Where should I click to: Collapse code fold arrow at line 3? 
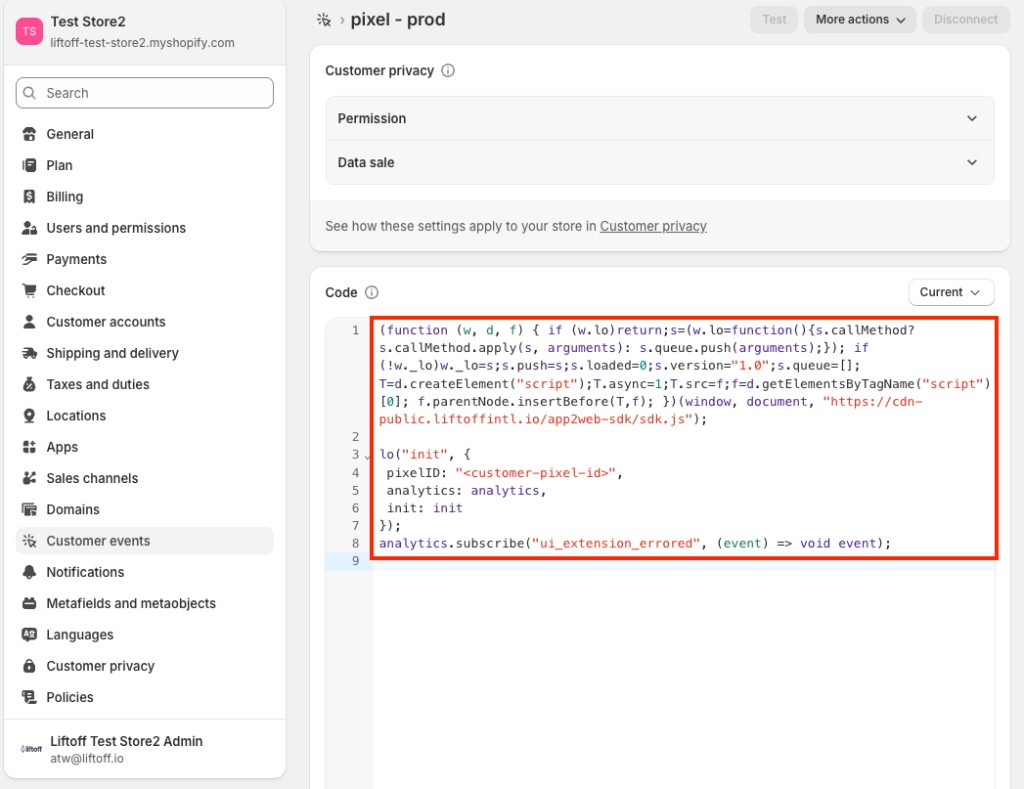pyautogui.click(x=367, y=457)
